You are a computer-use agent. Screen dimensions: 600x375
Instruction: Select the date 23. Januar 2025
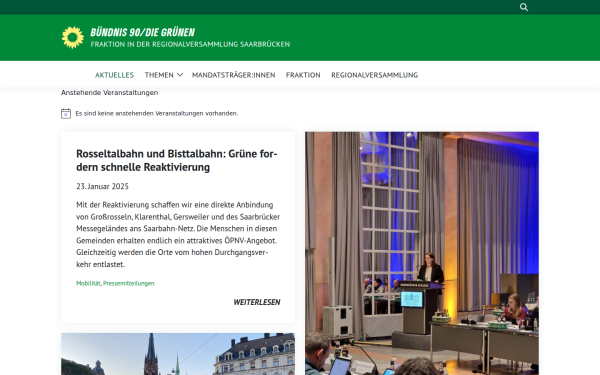103,186
